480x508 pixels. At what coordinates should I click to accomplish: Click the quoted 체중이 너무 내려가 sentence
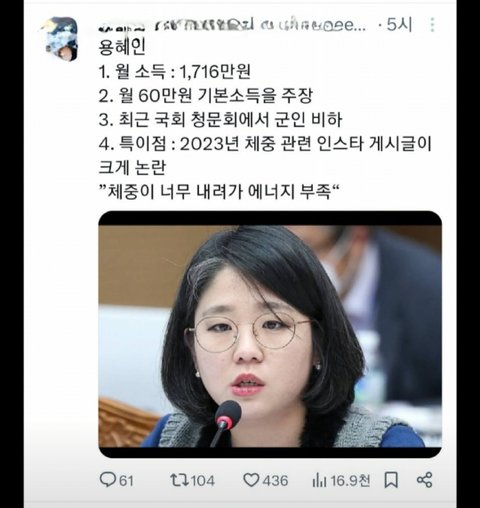pos(219,192)
